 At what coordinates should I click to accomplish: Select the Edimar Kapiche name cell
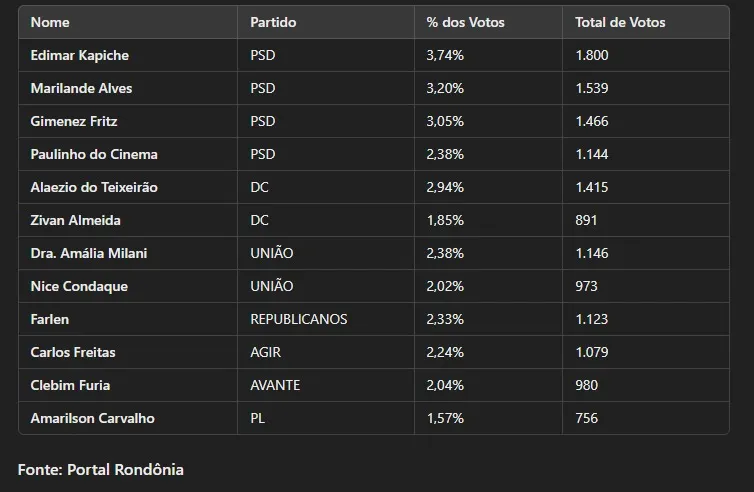80,55
